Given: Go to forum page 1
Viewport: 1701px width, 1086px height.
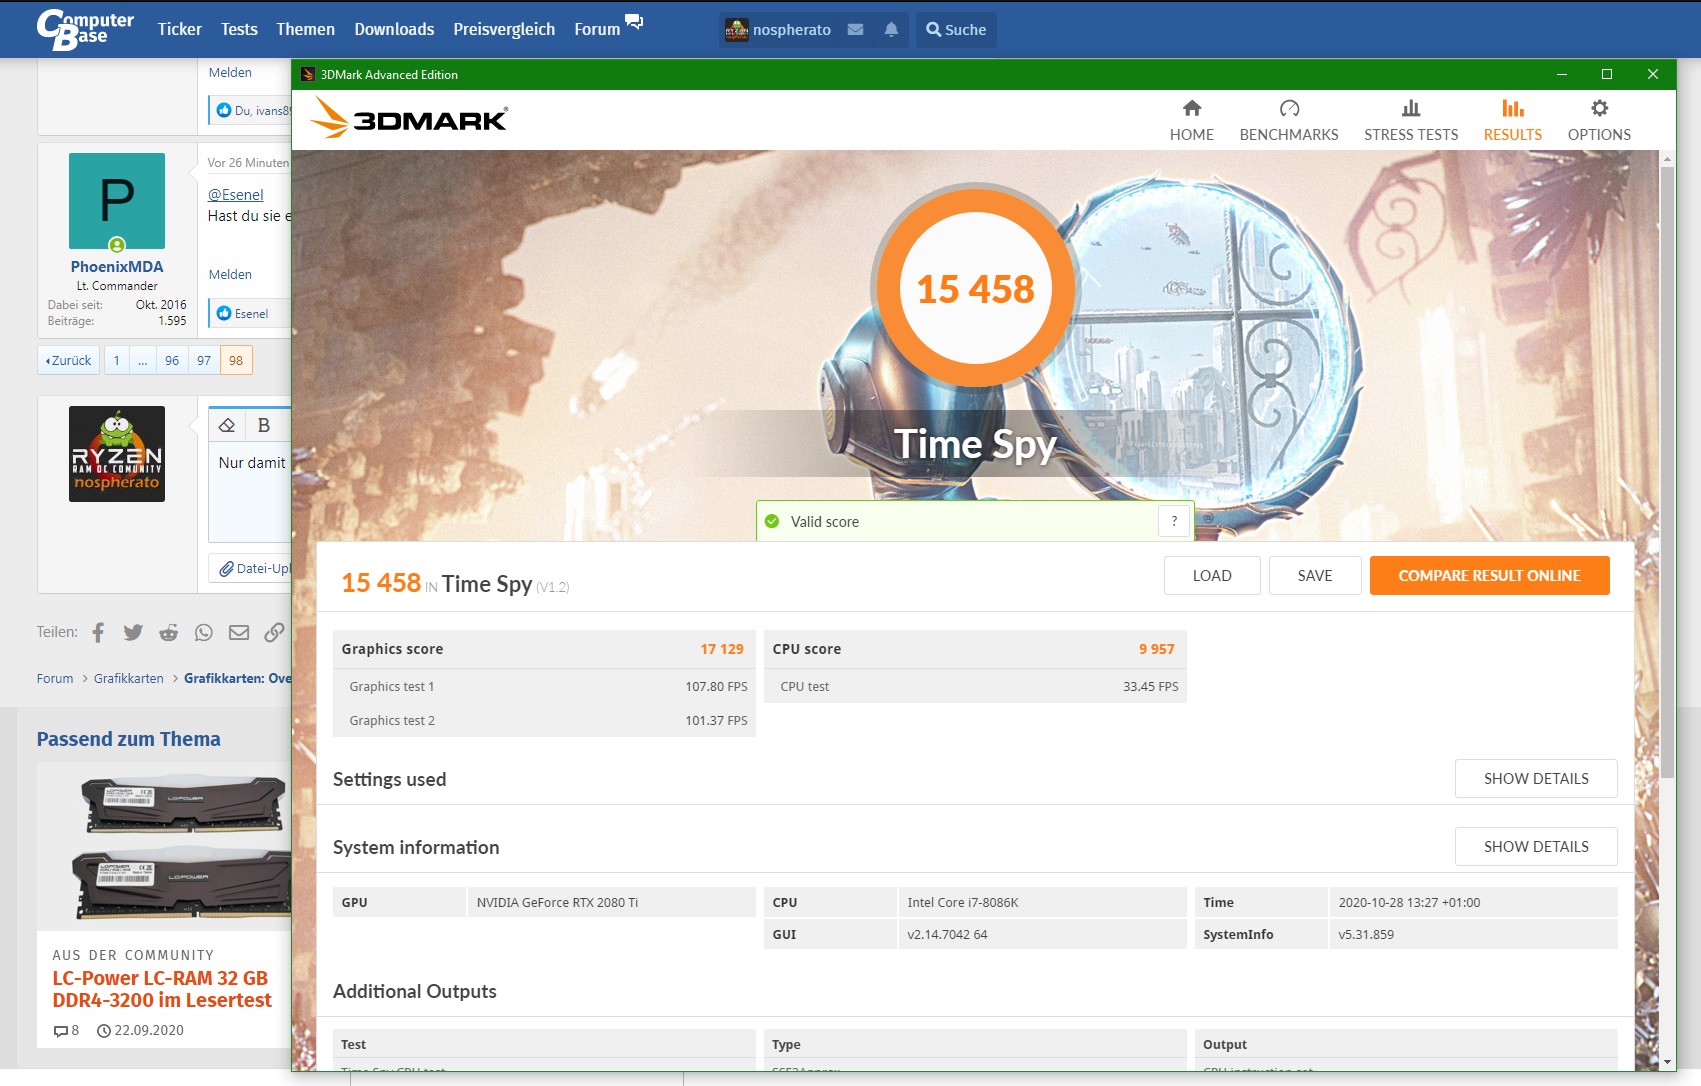Looking at the screenshot, I should coord(116,360).
